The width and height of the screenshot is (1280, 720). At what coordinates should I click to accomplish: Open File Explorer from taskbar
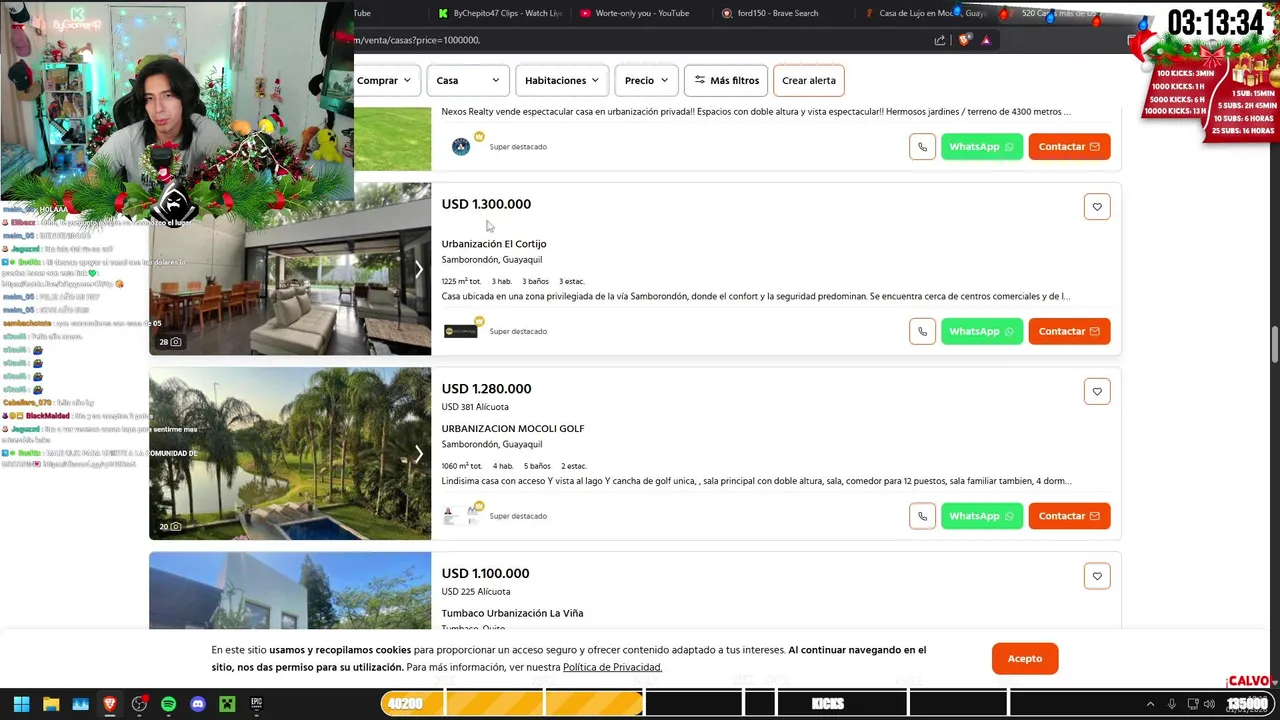click(51, 704)
